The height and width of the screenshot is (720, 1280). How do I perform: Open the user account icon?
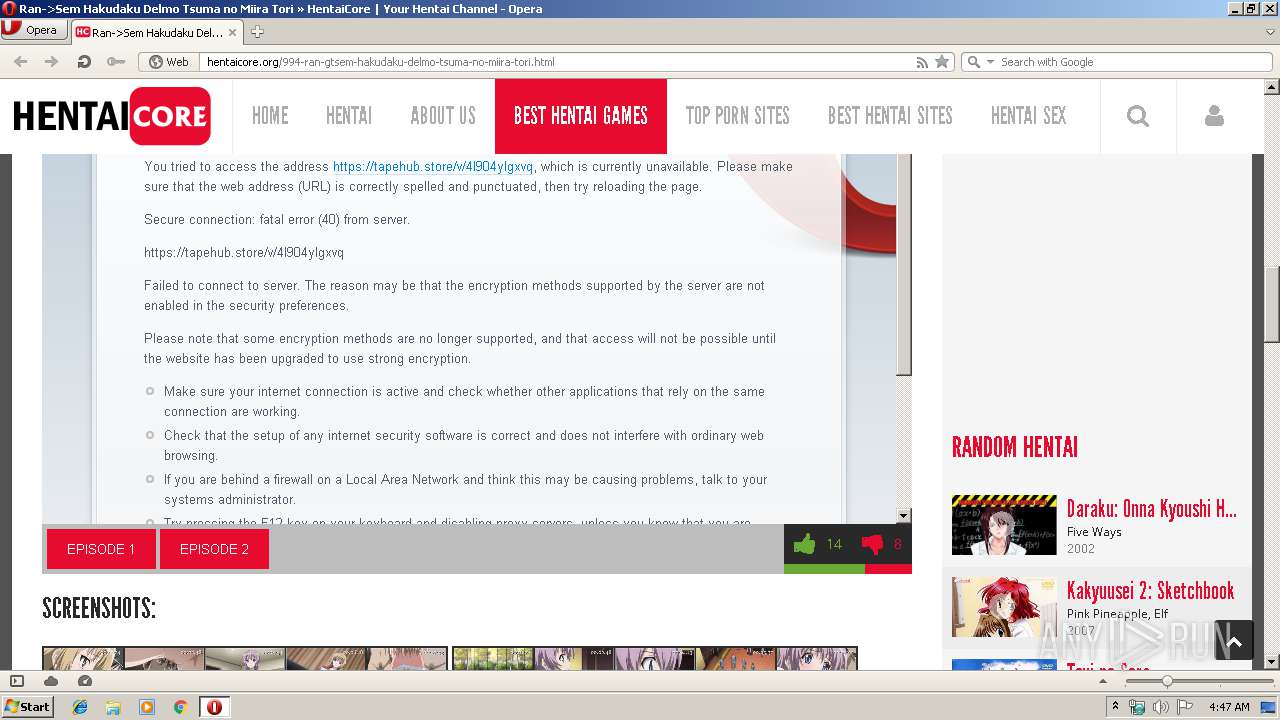coord(1214,116)
